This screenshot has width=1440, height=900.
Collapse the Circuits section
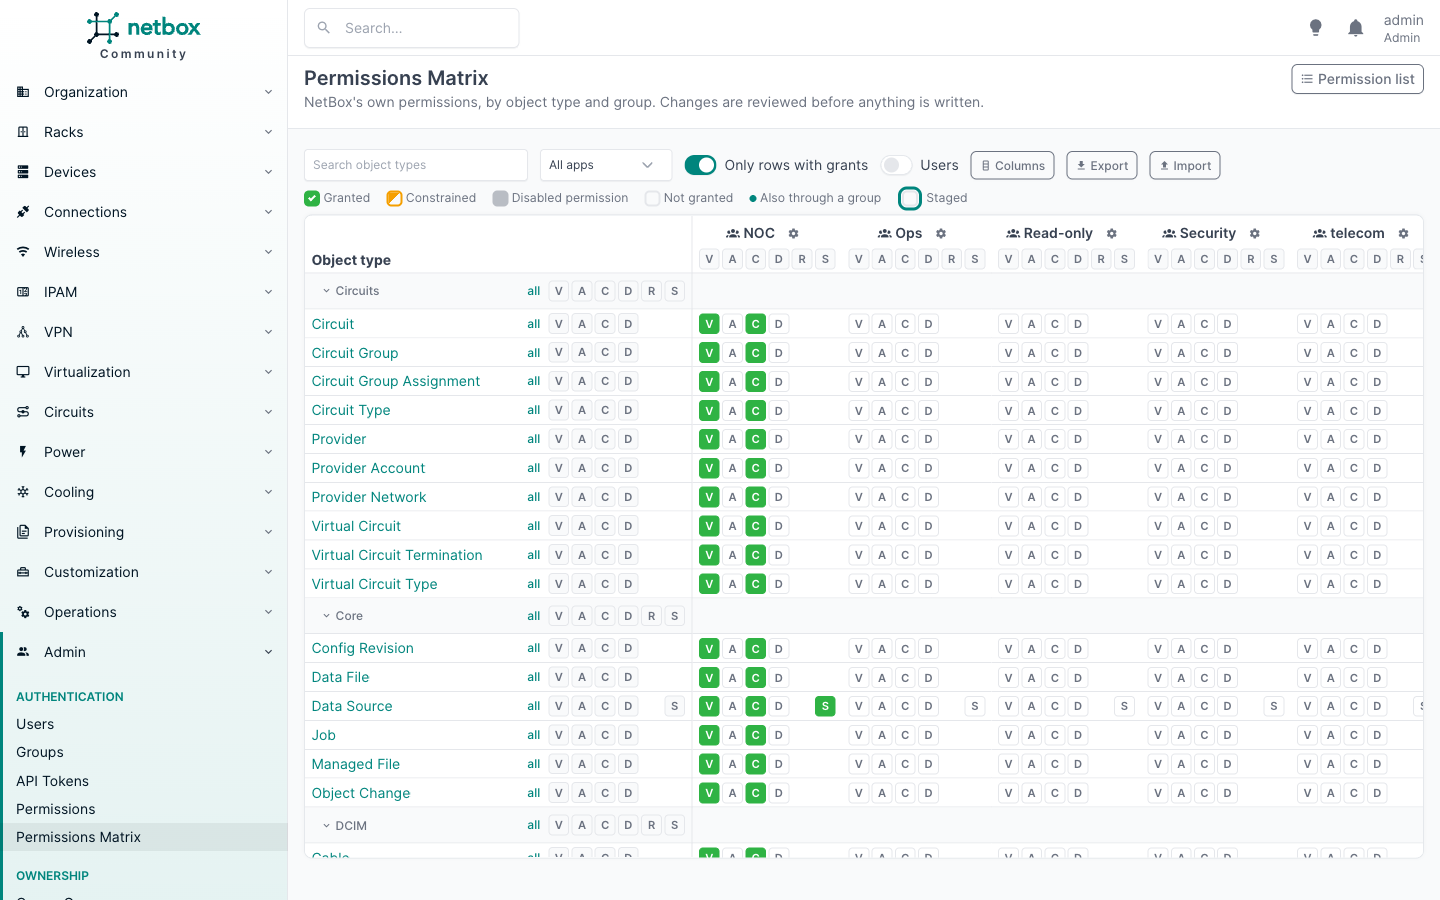coord(326,291)
